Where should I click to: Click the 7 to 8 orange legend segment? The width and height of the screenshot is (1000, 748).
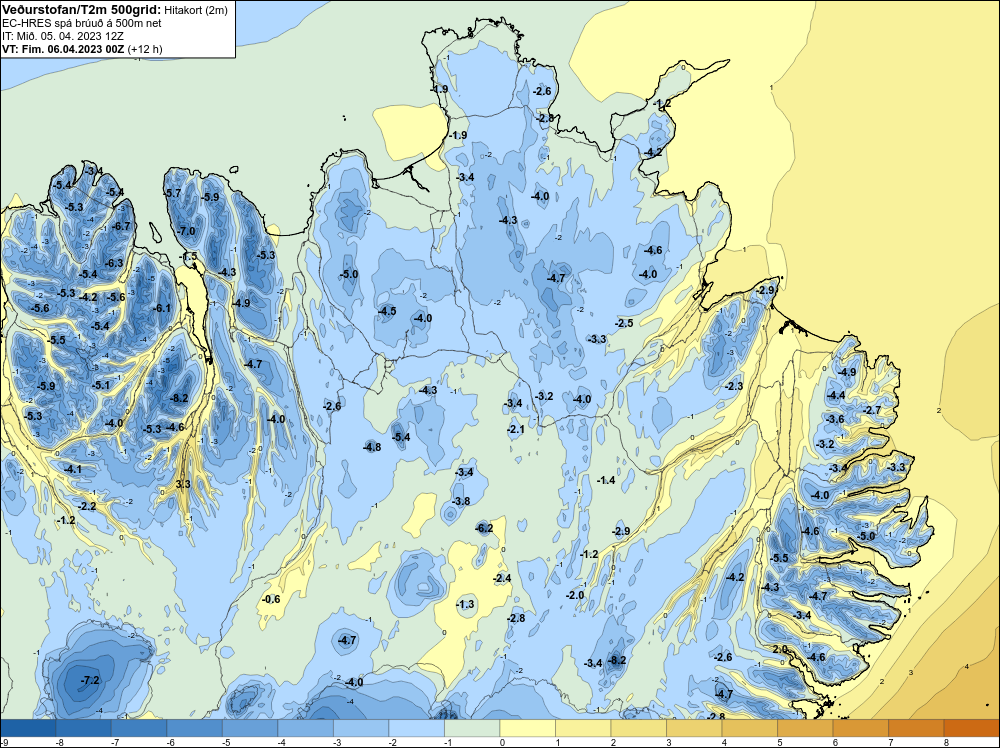(x=916, y=728)
